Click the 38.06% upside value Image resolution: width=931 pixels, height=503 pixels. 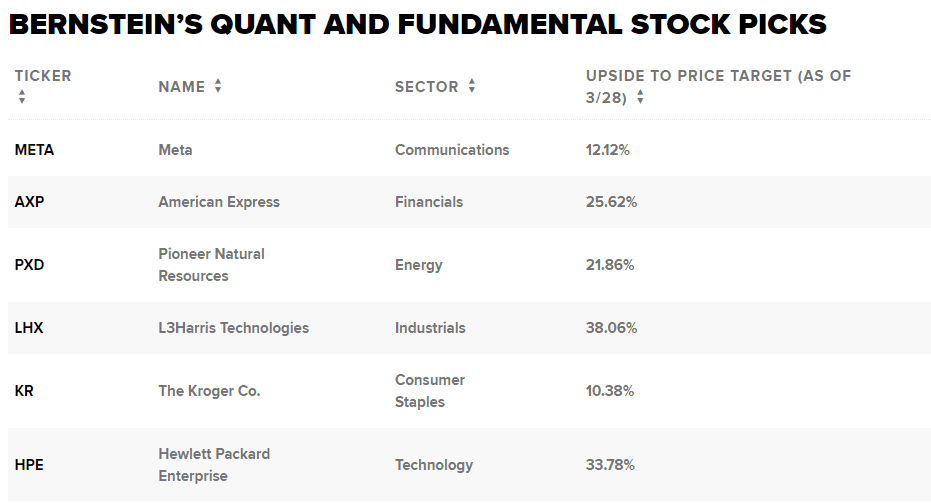(x=611, y=328)
